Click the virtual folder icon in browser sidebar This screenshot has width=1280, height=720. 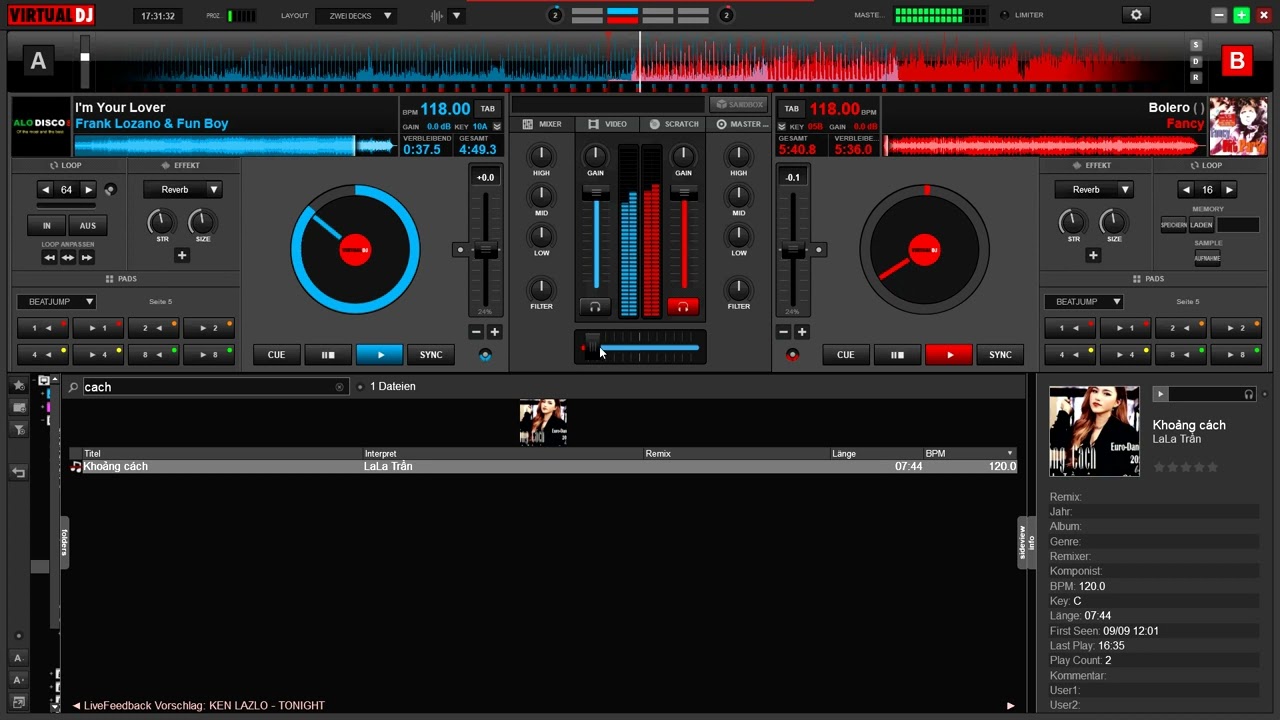point(19,408)
